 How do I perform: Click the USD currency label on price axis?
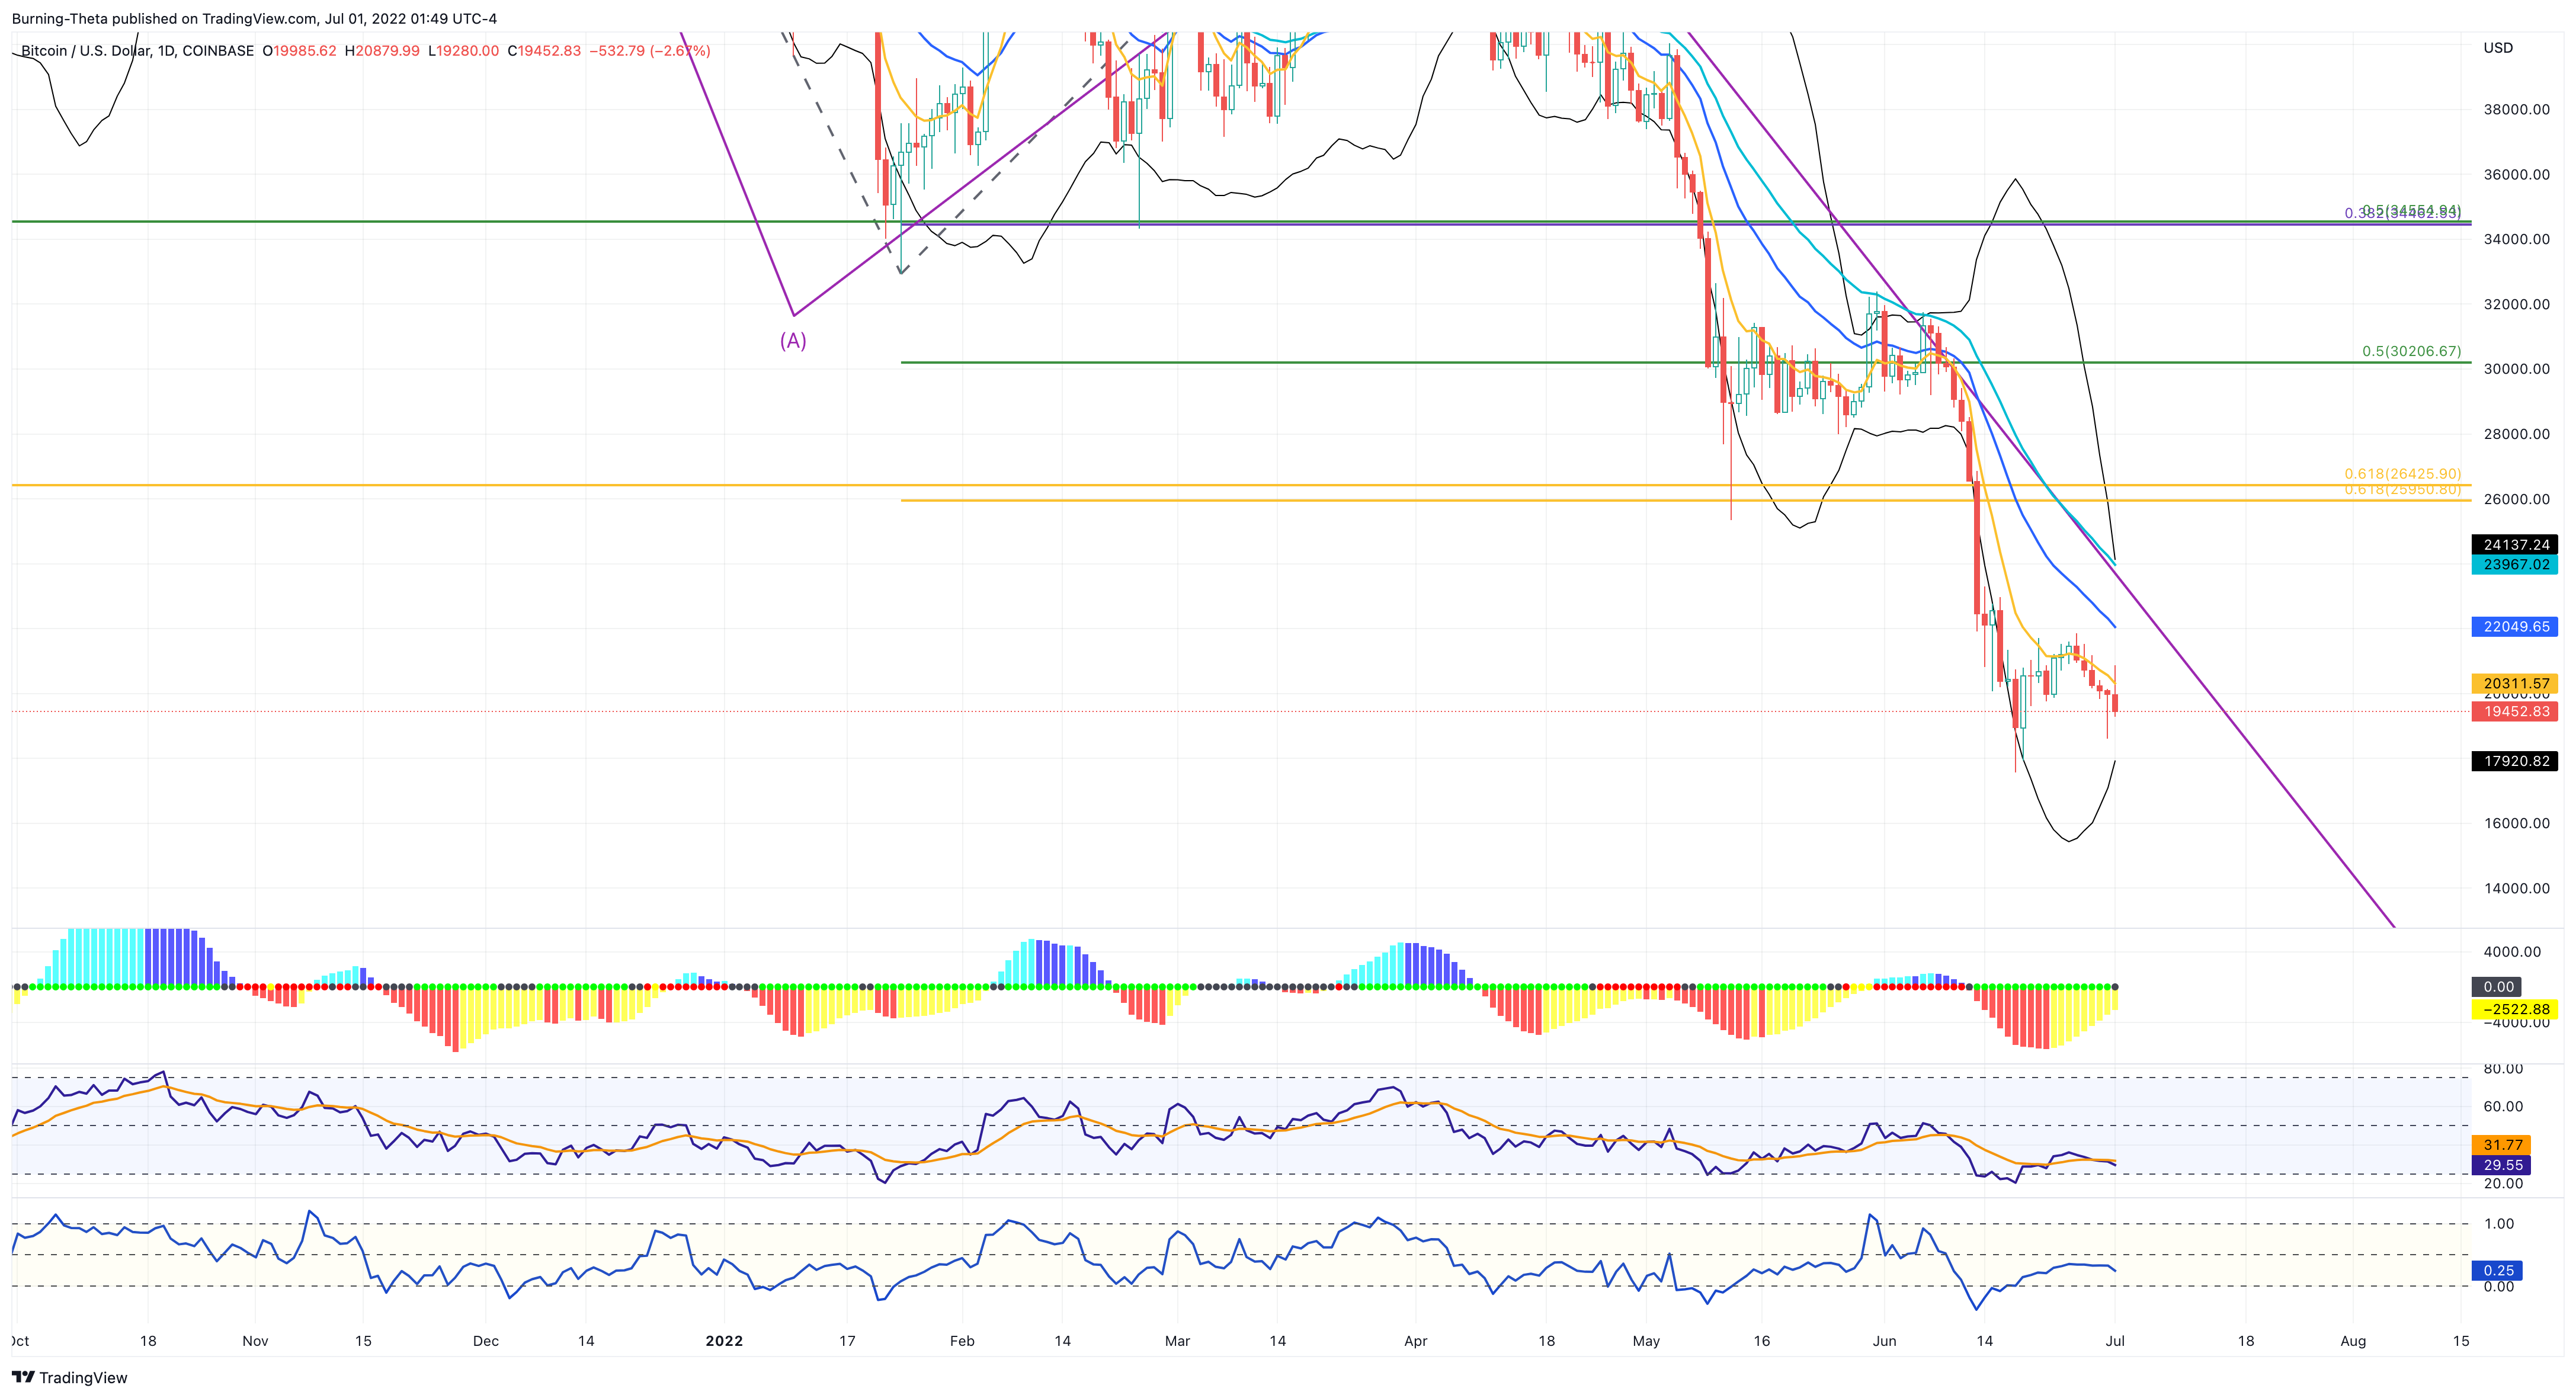pyautogui.click(x=2498, y=48)
